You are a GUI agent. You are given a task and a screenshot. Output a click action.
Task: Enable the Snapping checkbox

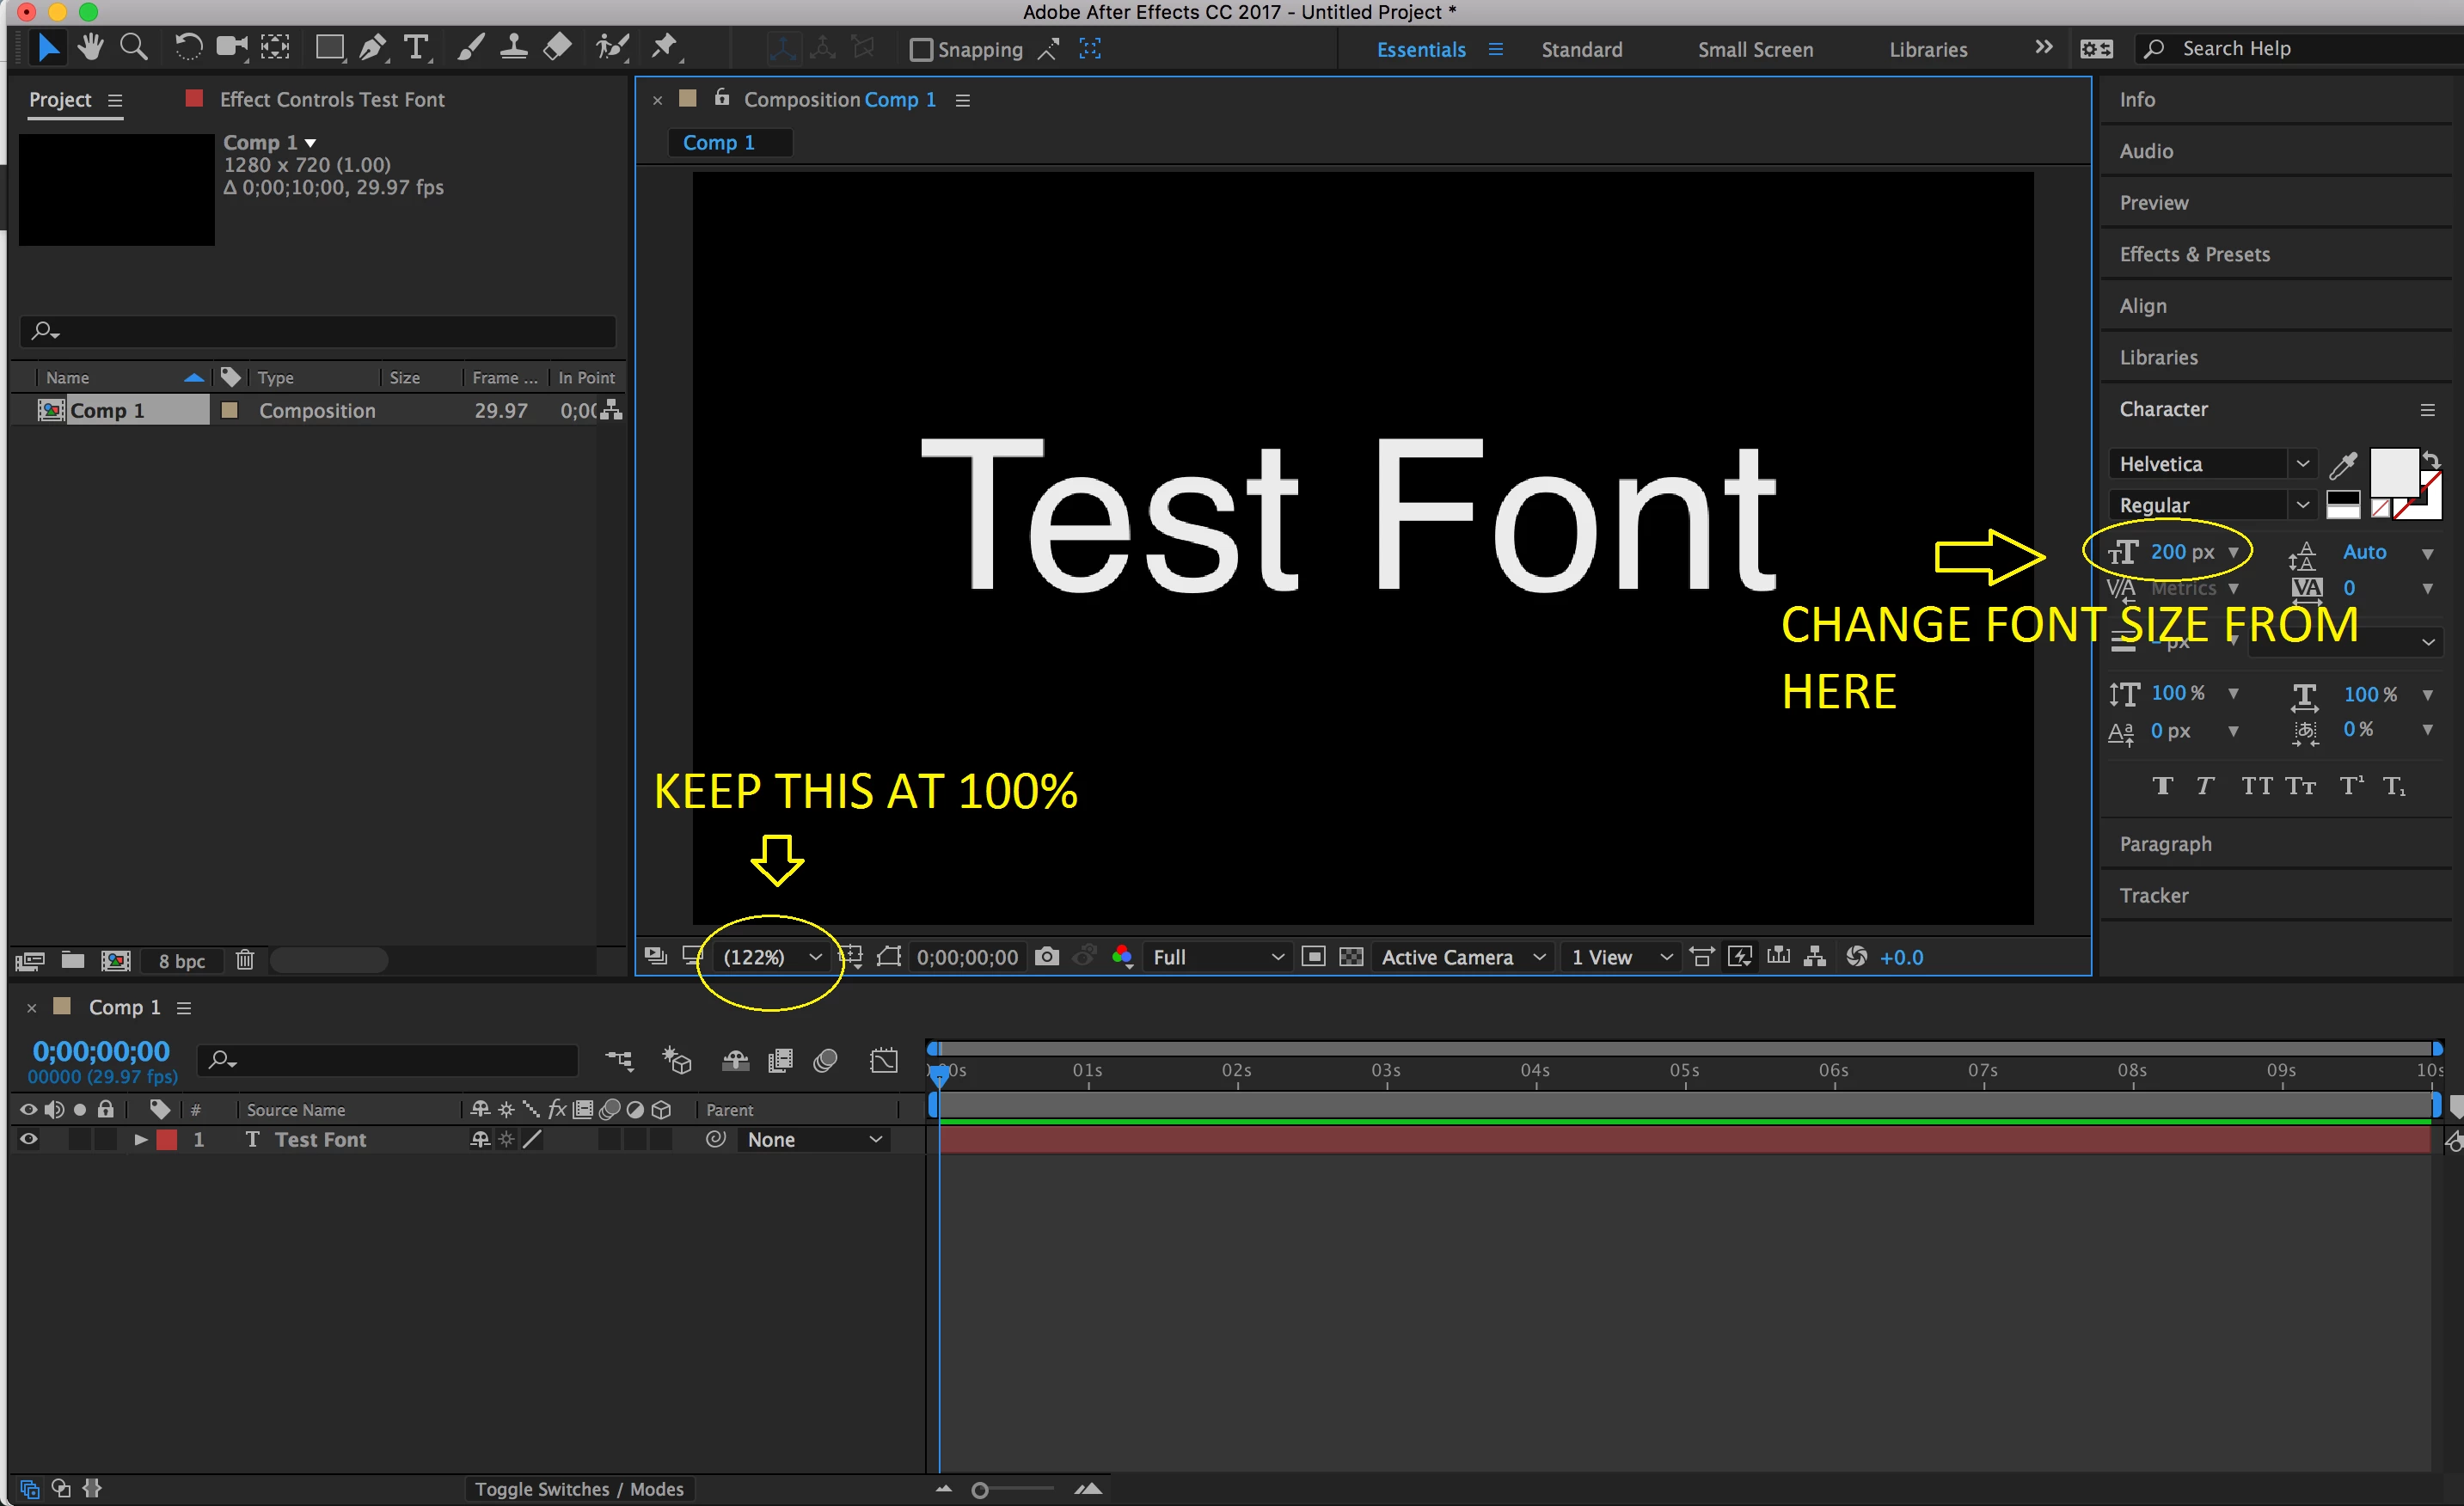point(921,49)
